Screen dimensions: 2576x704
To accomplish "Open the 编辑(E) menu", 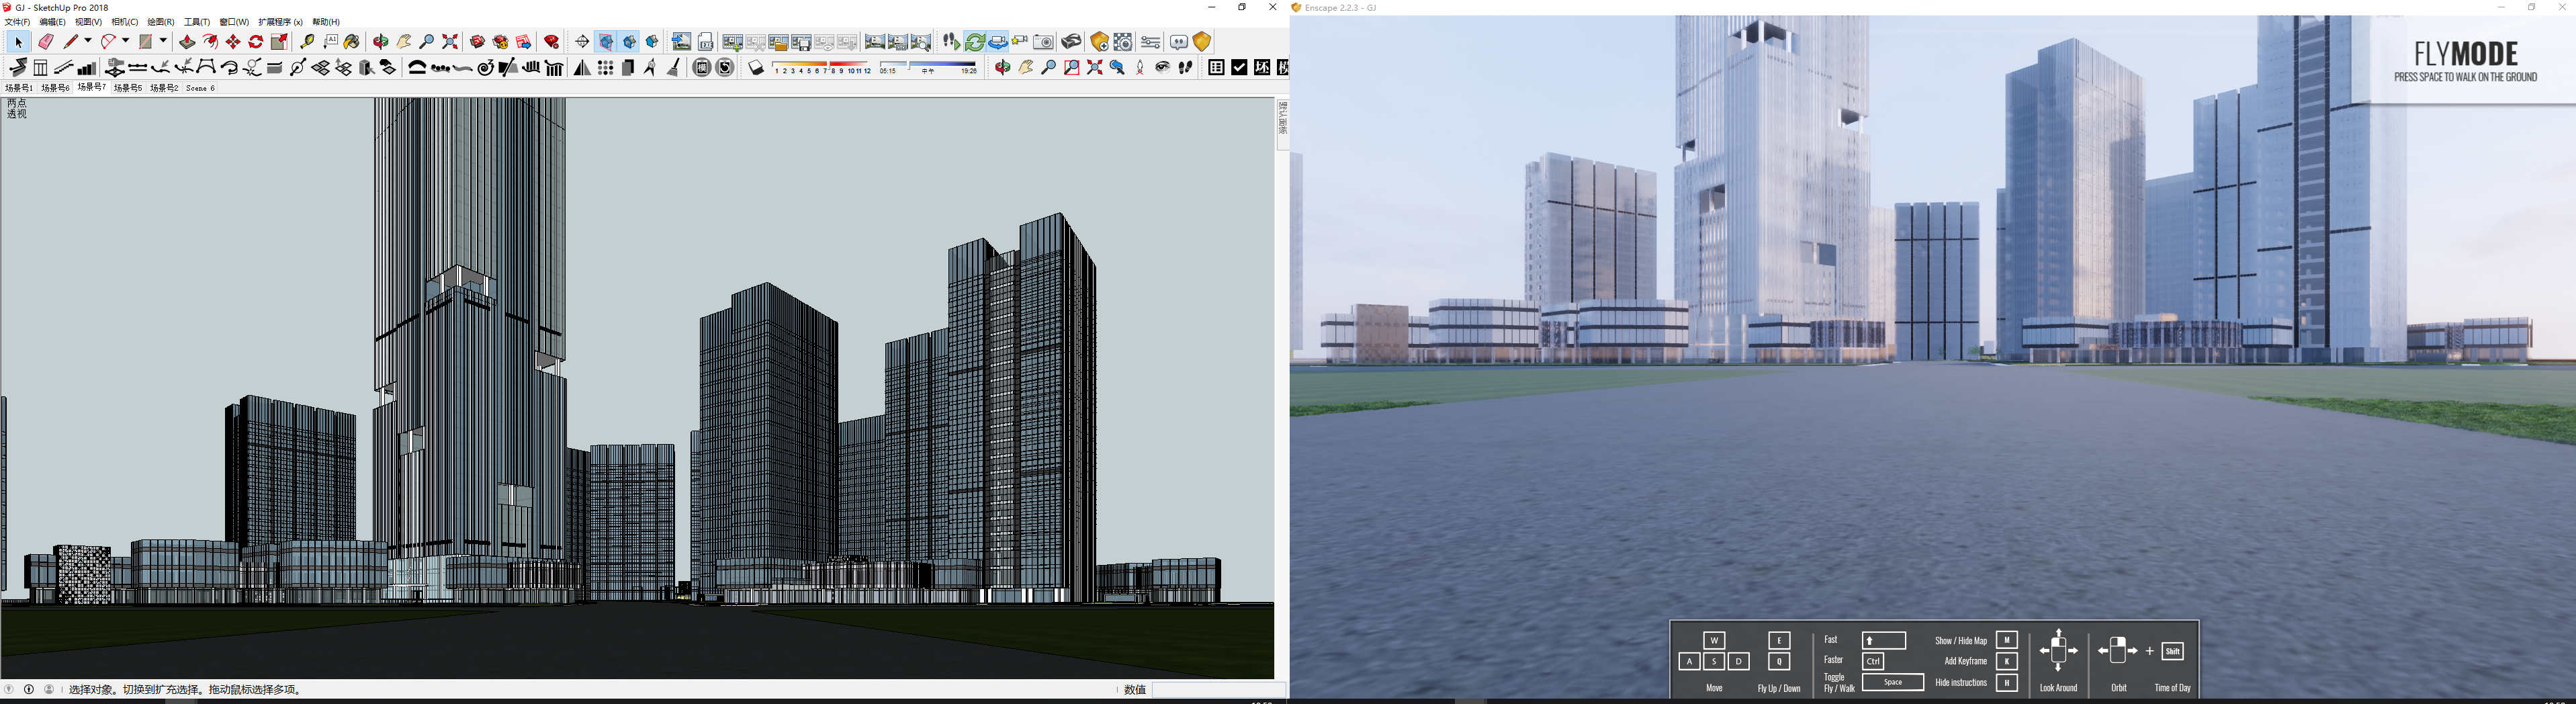I will pos(53,22).
